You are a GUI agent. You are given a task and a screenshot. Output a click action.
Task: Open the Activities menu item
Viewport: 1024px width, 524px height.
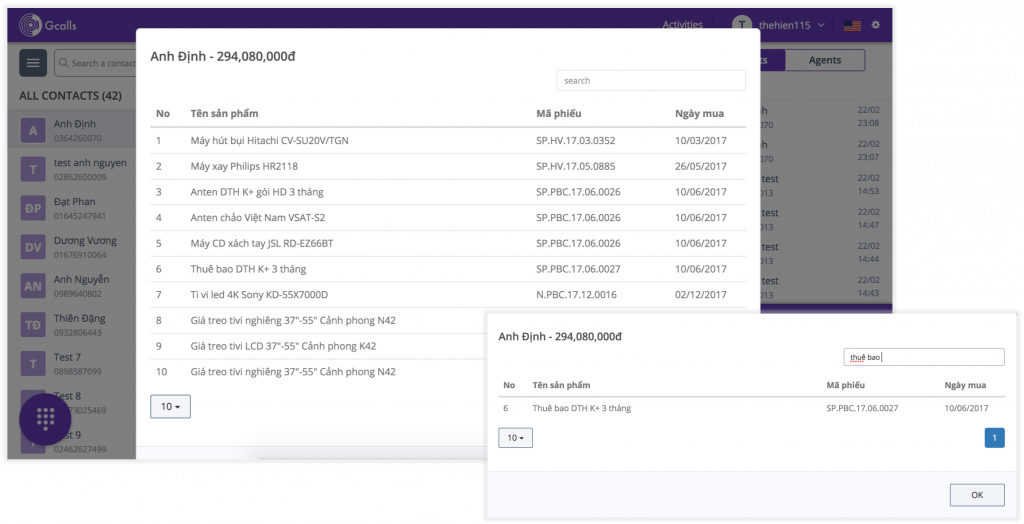tap(682, 25)
